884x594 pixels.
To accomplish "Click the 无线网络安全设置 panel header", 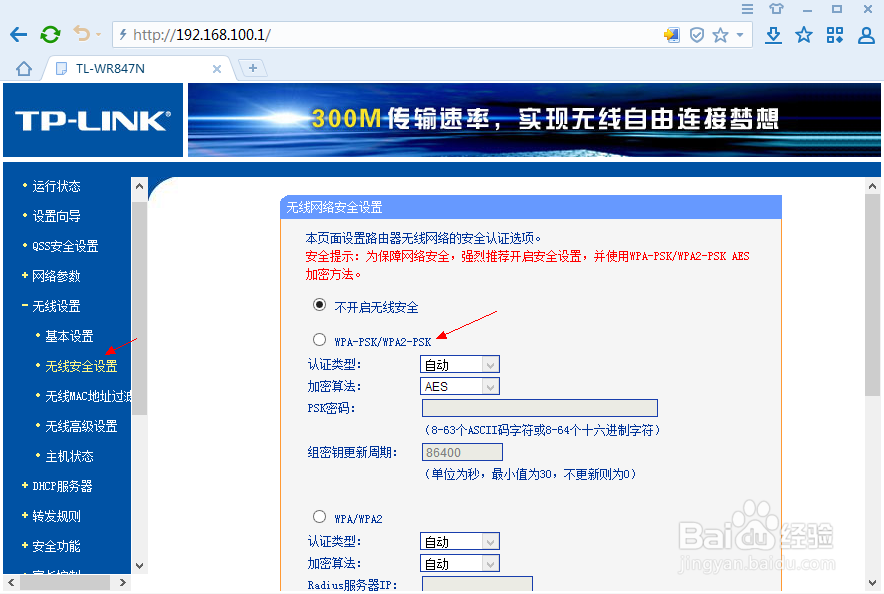I will click(x=531, y=207).
